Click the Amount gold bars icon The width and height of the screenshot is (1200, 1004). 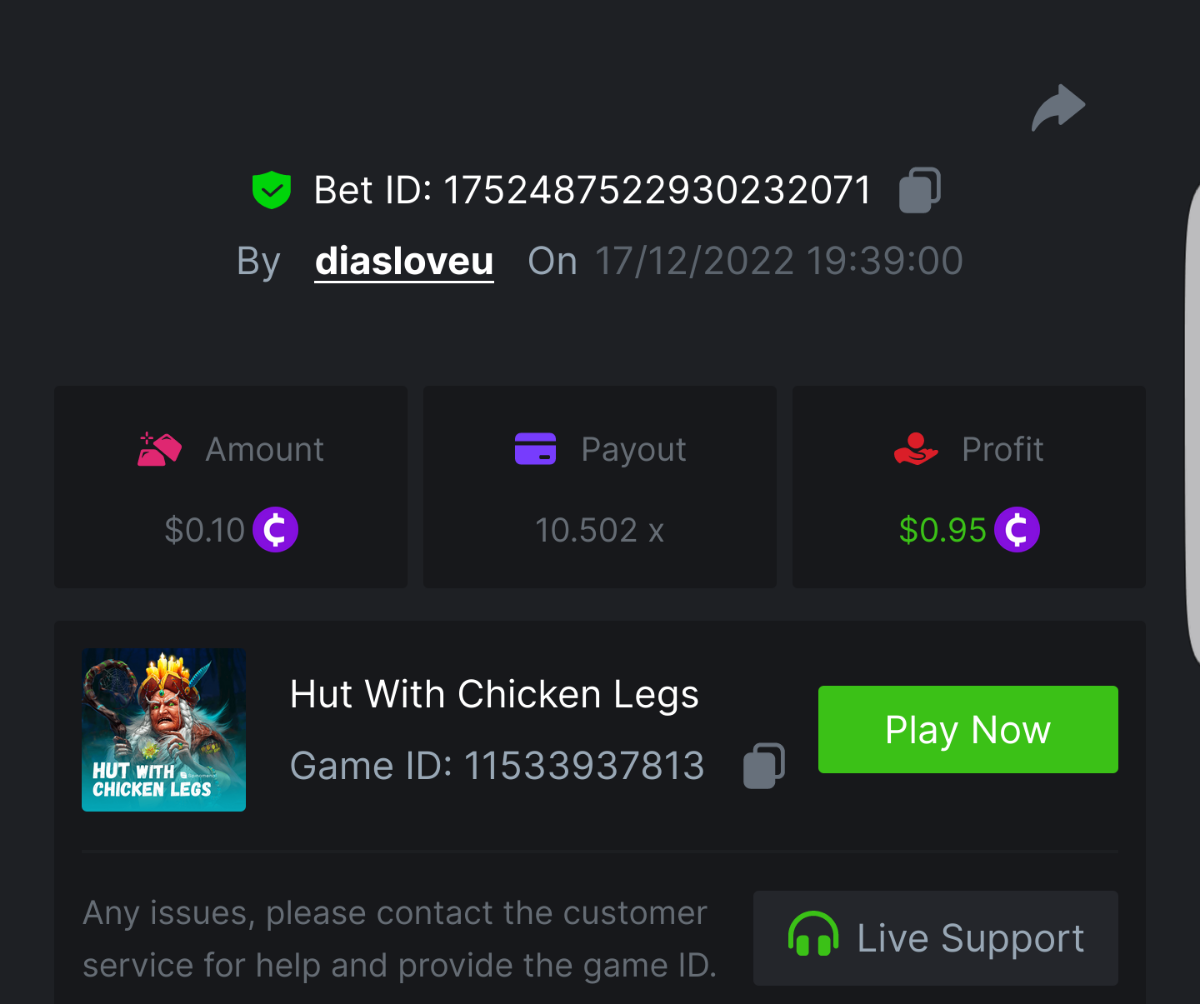(159, 450)
